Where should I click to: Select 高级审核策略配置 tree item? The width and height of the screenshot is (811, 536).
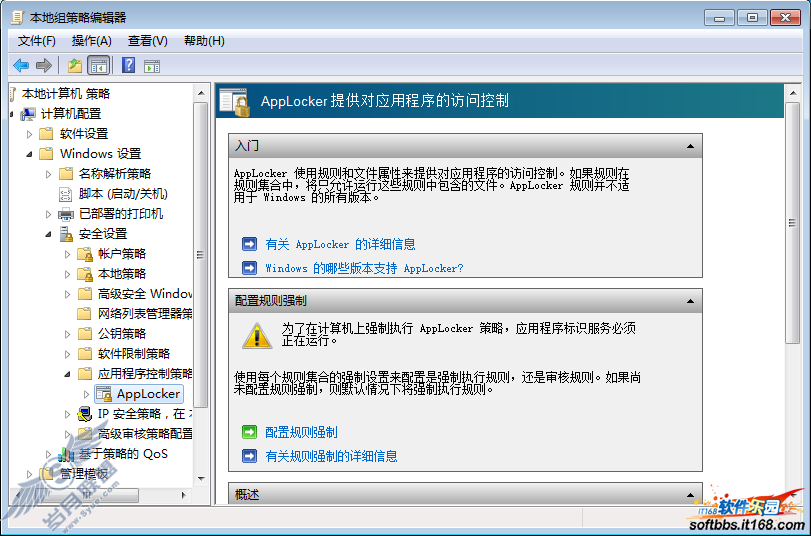[x=145, y=434]
